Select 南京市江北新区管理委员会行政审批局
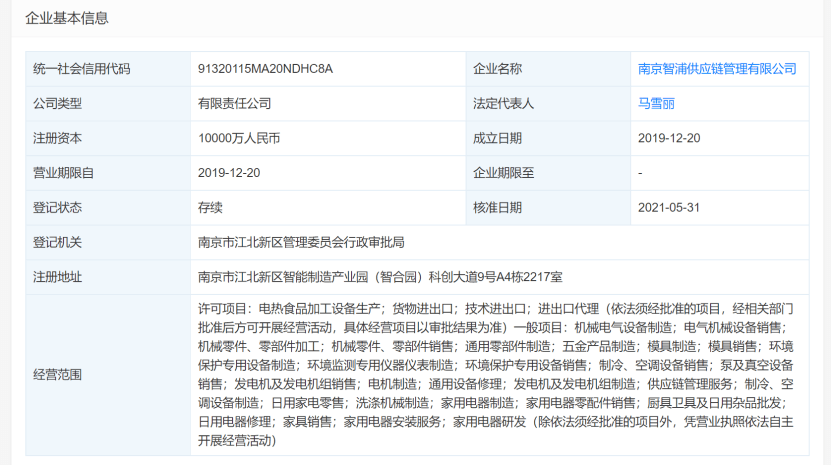The height and width of the screenshot is (465, 831). tap(301, 242)
